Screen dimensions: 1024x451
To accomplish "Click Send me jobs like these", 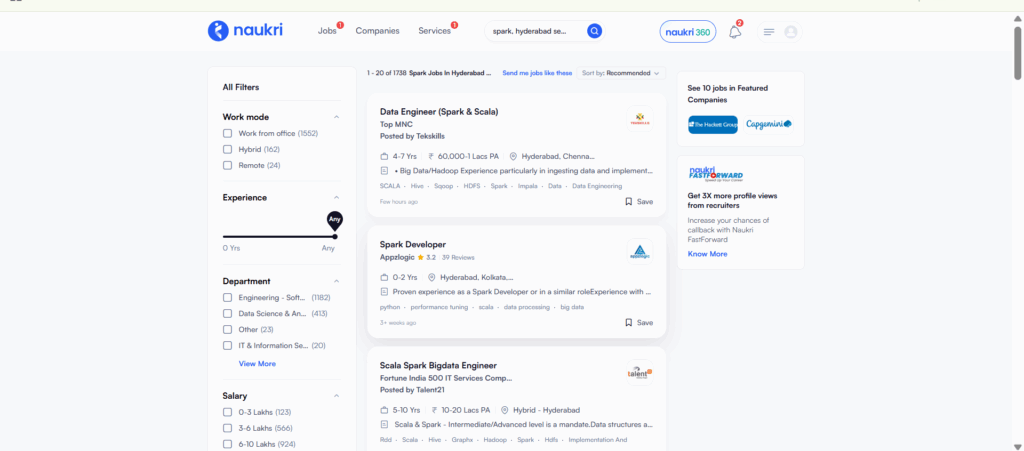I will (537, 73).
